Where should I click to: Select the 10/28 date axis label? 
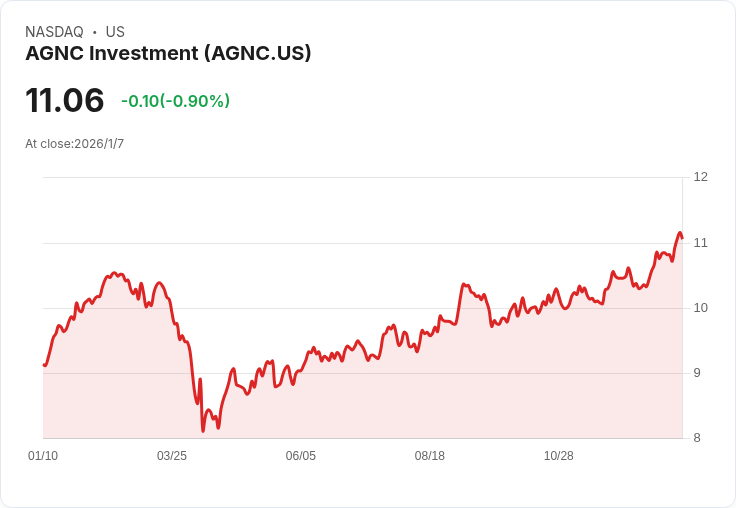559,456
